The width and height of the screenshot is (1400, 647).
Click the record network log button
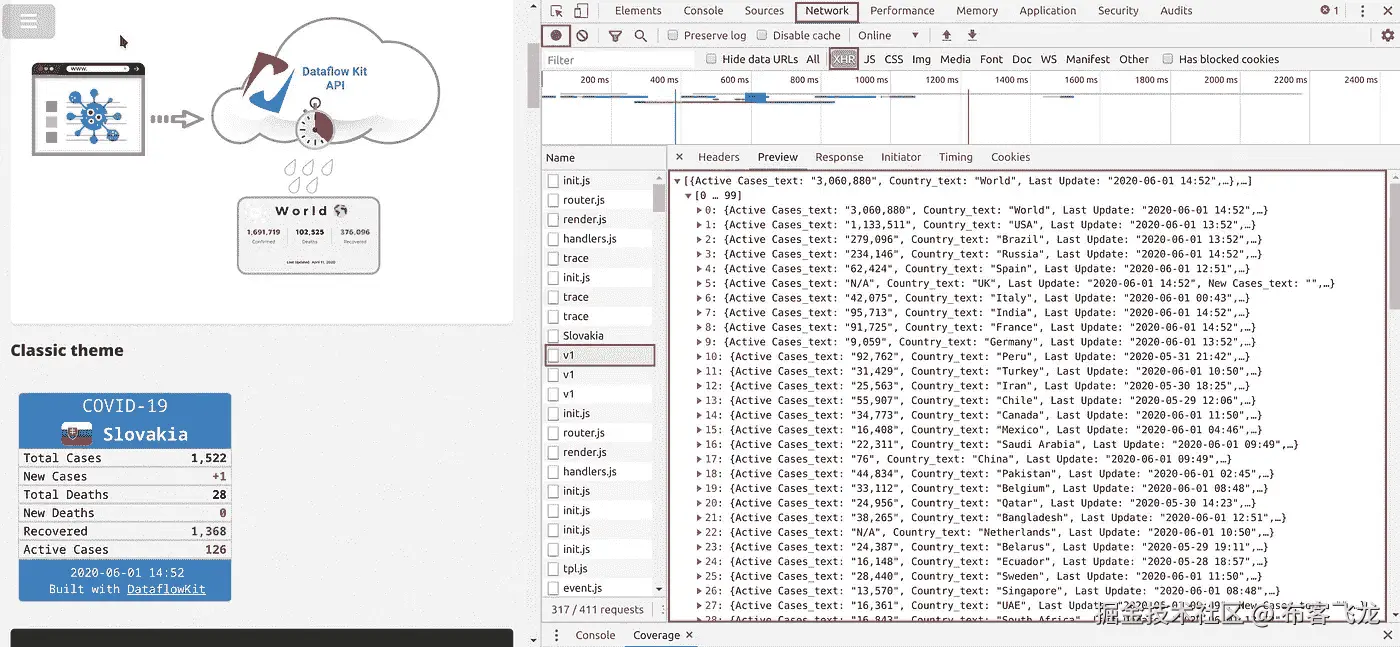coord(556,35)
